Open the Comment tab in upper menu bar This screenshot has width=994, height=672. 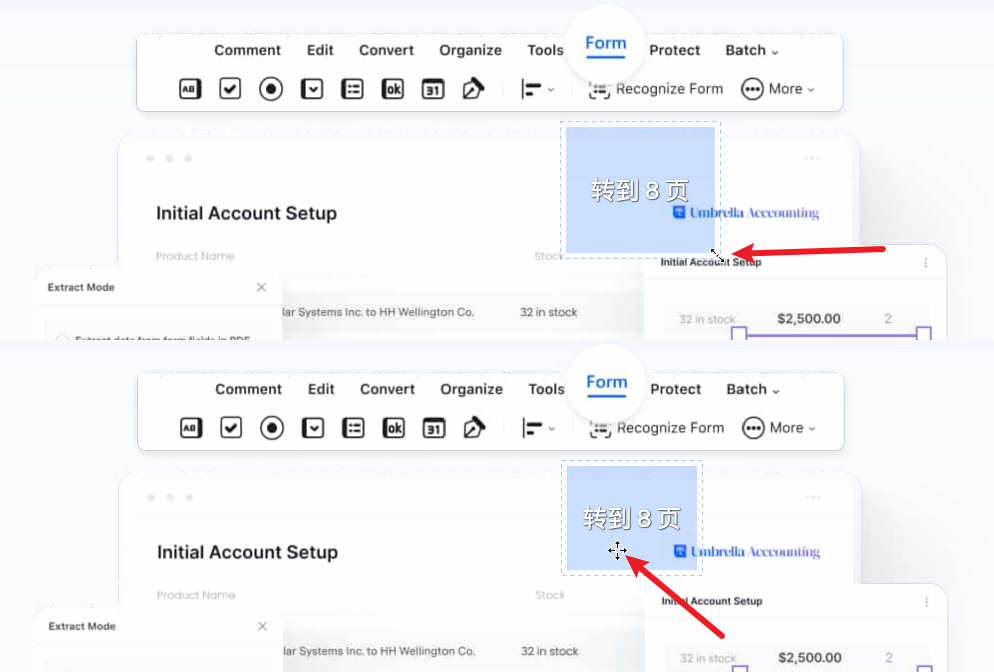point(247,50)
